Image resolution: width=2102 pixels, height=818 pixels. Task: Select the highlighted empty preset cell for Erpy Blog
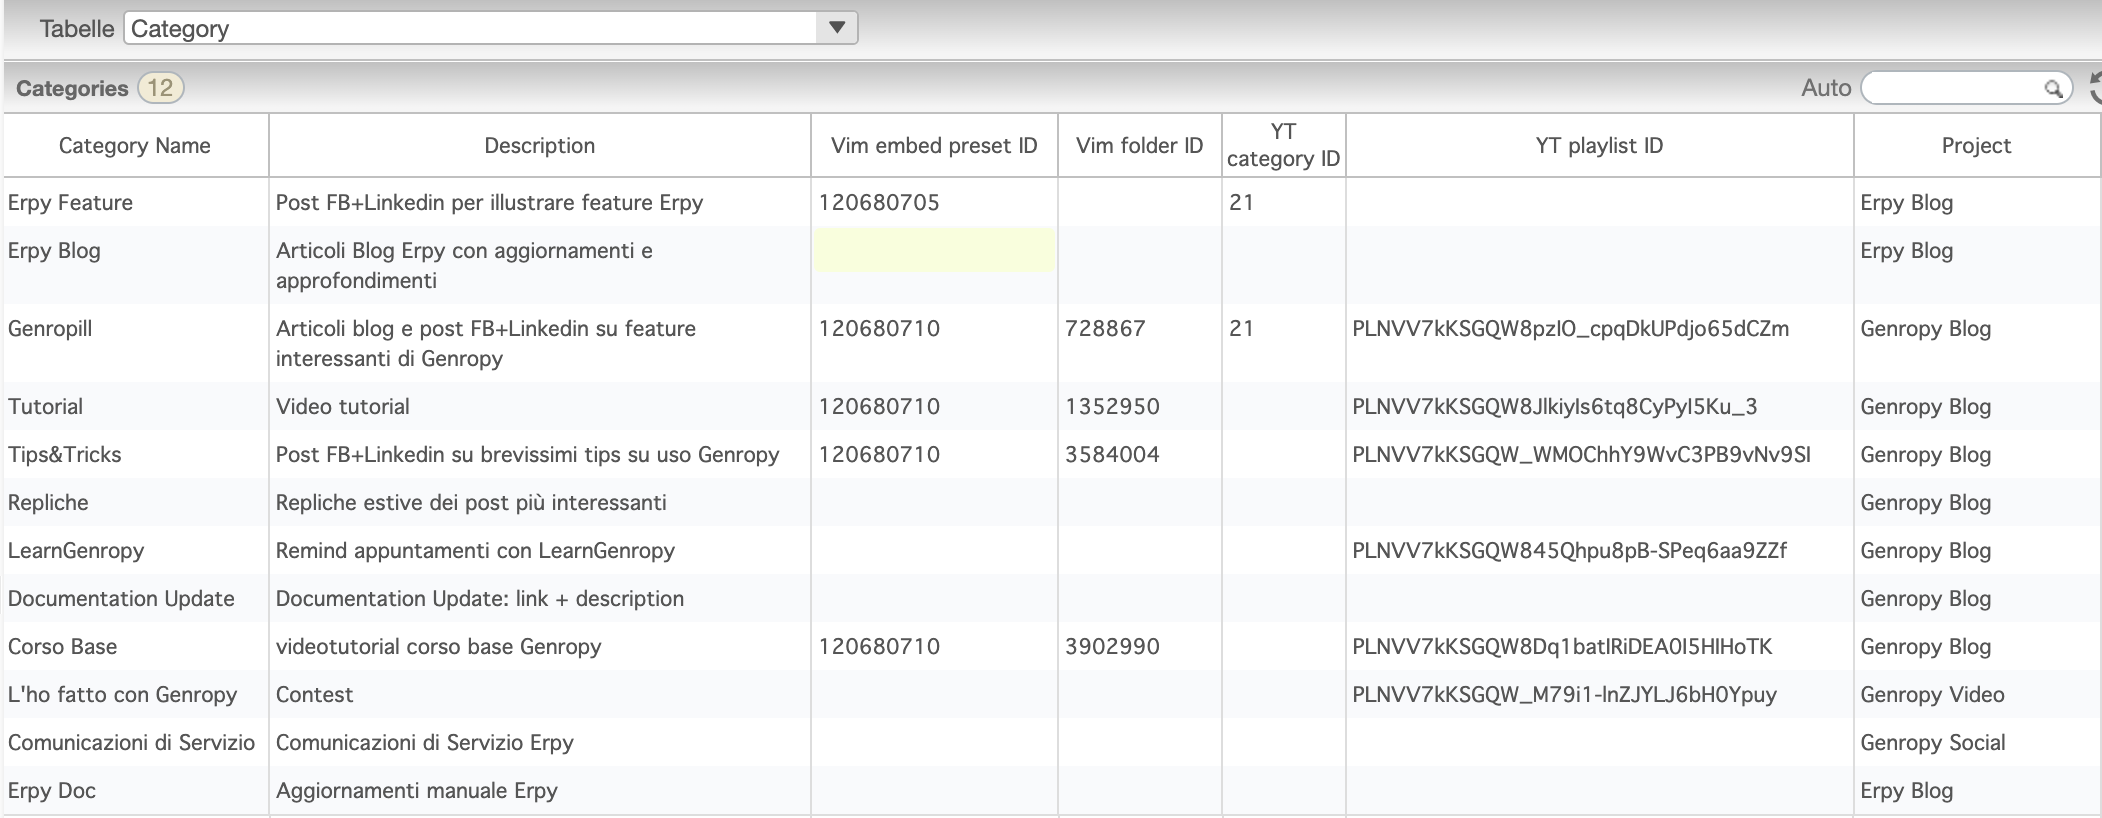click(x=934, y=251)
